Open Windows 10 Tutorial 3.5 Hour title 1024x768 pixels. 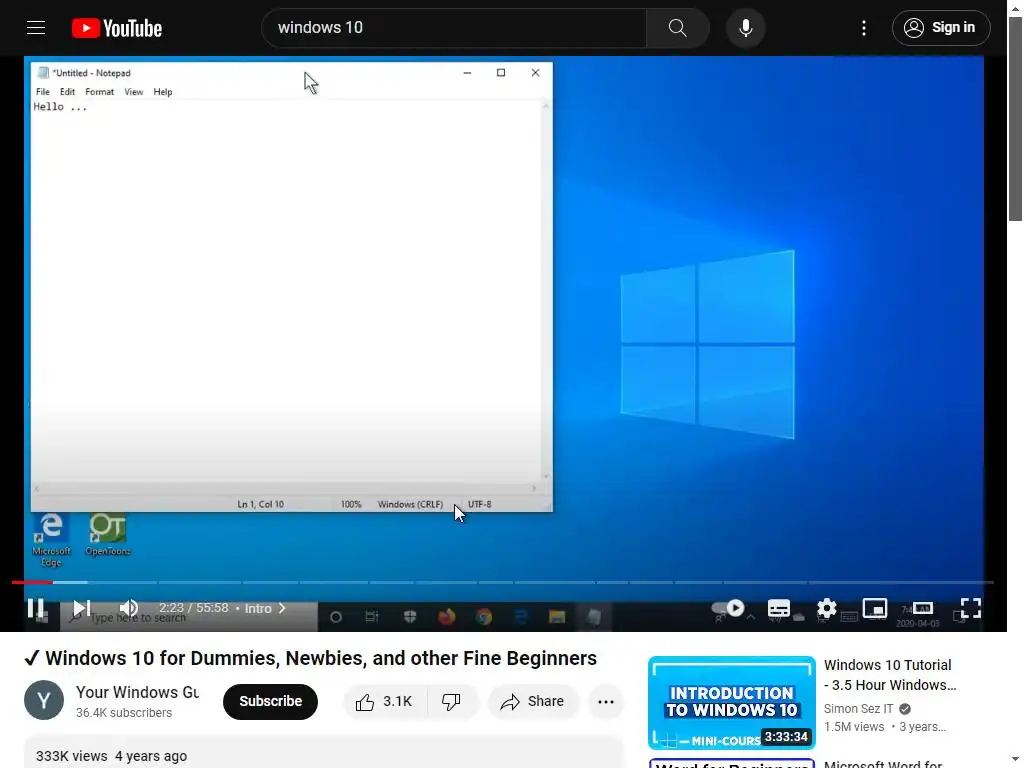(x=889, y=675)
